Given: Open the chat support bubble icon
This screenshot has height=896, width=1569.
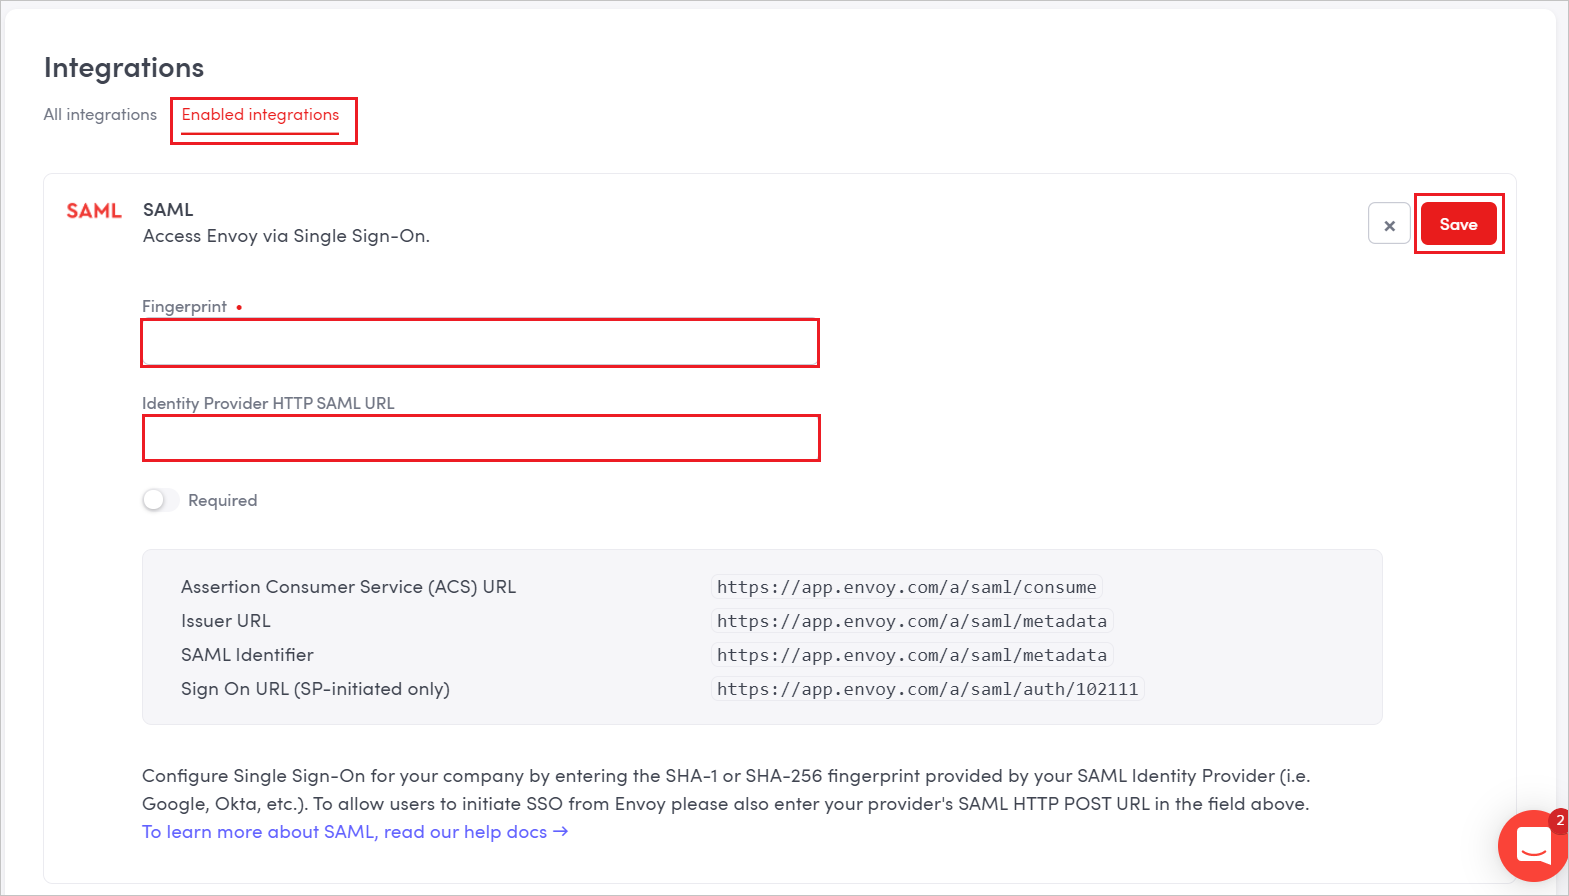Looking at the screenshot, I should pyautogui.click(x=1533, y=846).
